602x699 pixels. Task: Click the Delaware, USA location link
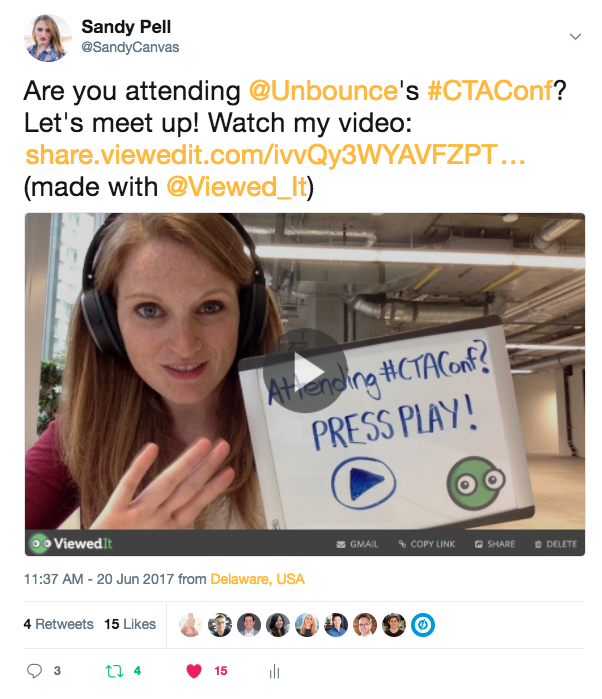[257, 579]
